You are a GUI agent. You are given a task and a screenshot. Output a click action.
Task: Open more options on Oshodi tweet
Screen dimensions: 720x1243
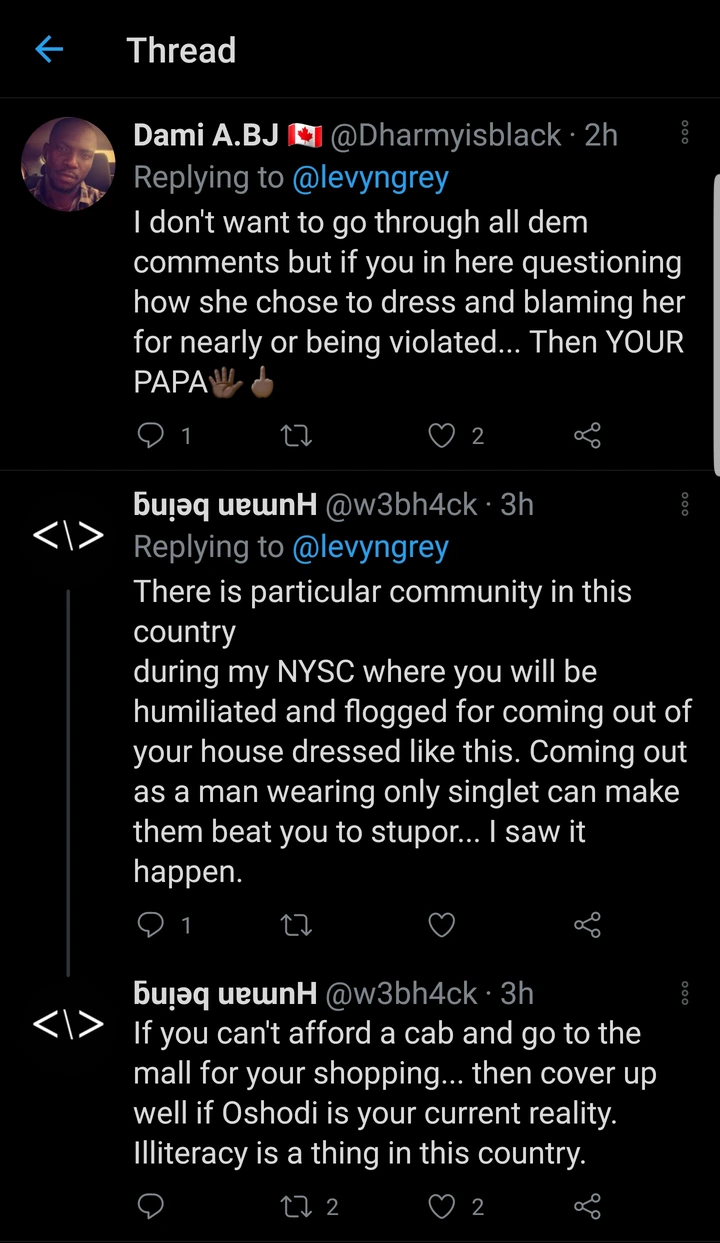point(685,993)
